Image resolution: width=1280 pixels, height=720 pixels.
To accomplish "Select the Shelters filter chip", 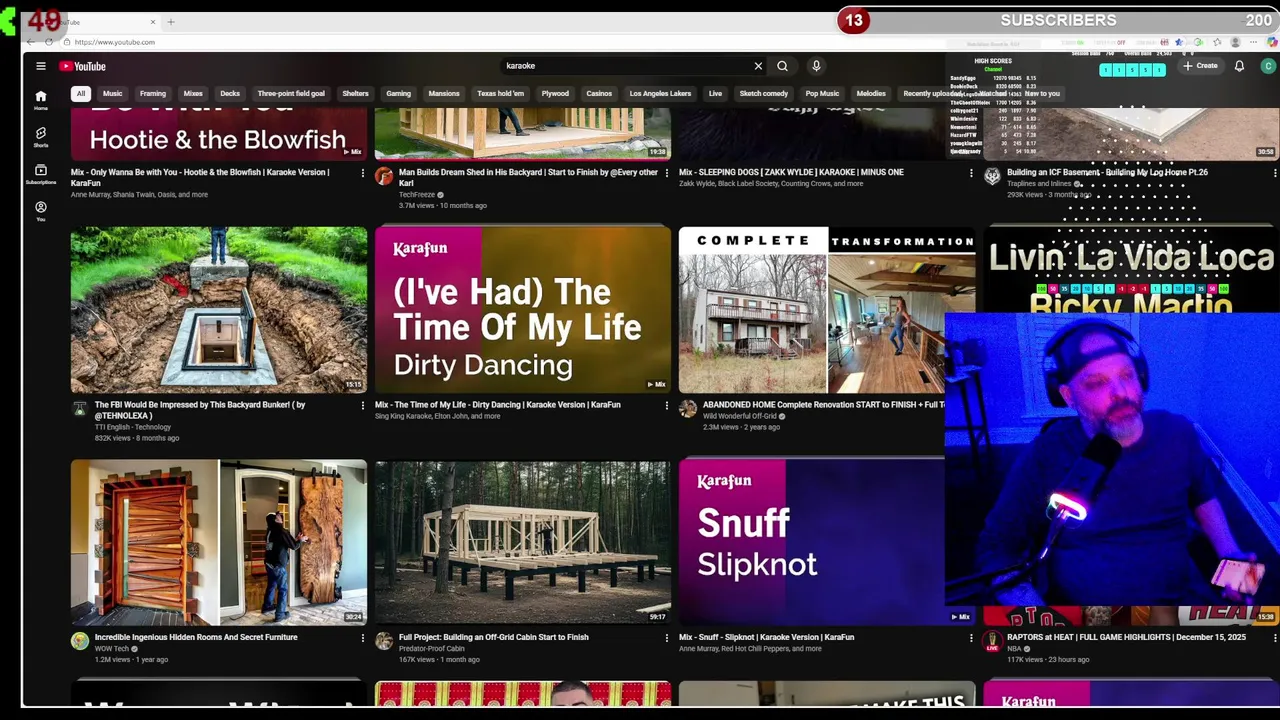I will click(x=355, y=94).
